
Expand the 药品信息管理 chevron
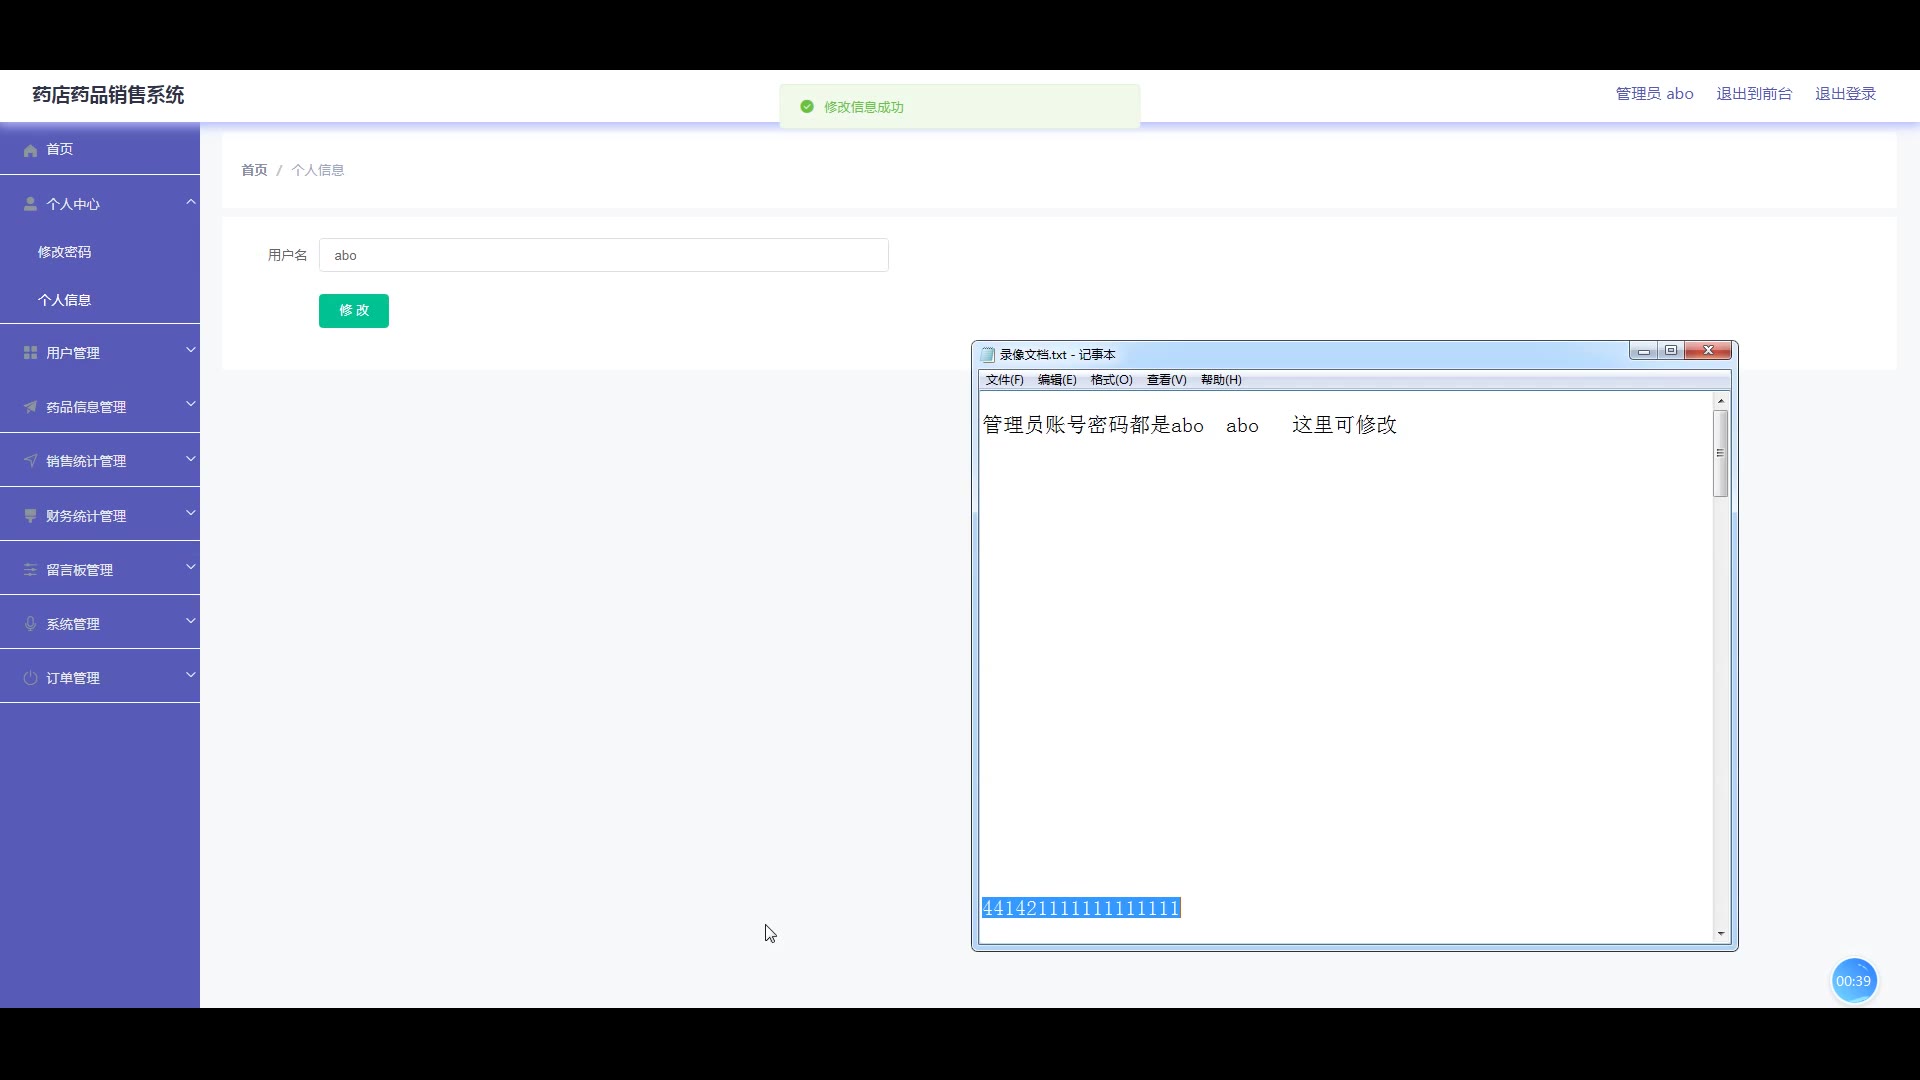click(190, 404)
